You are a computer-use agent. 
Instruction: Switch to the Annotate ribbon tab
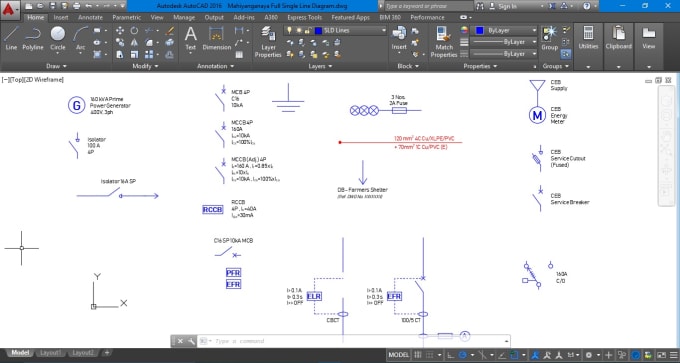(x=90, y=17)
